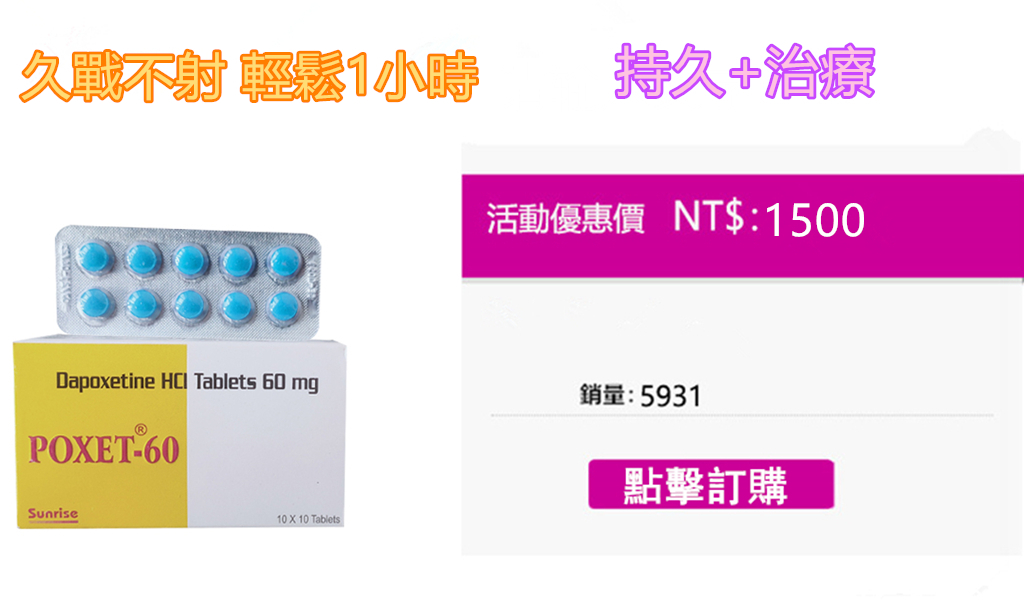
Task: Click the magenta banner background right side
Action: pyautogui.click(x=947, y=226)
